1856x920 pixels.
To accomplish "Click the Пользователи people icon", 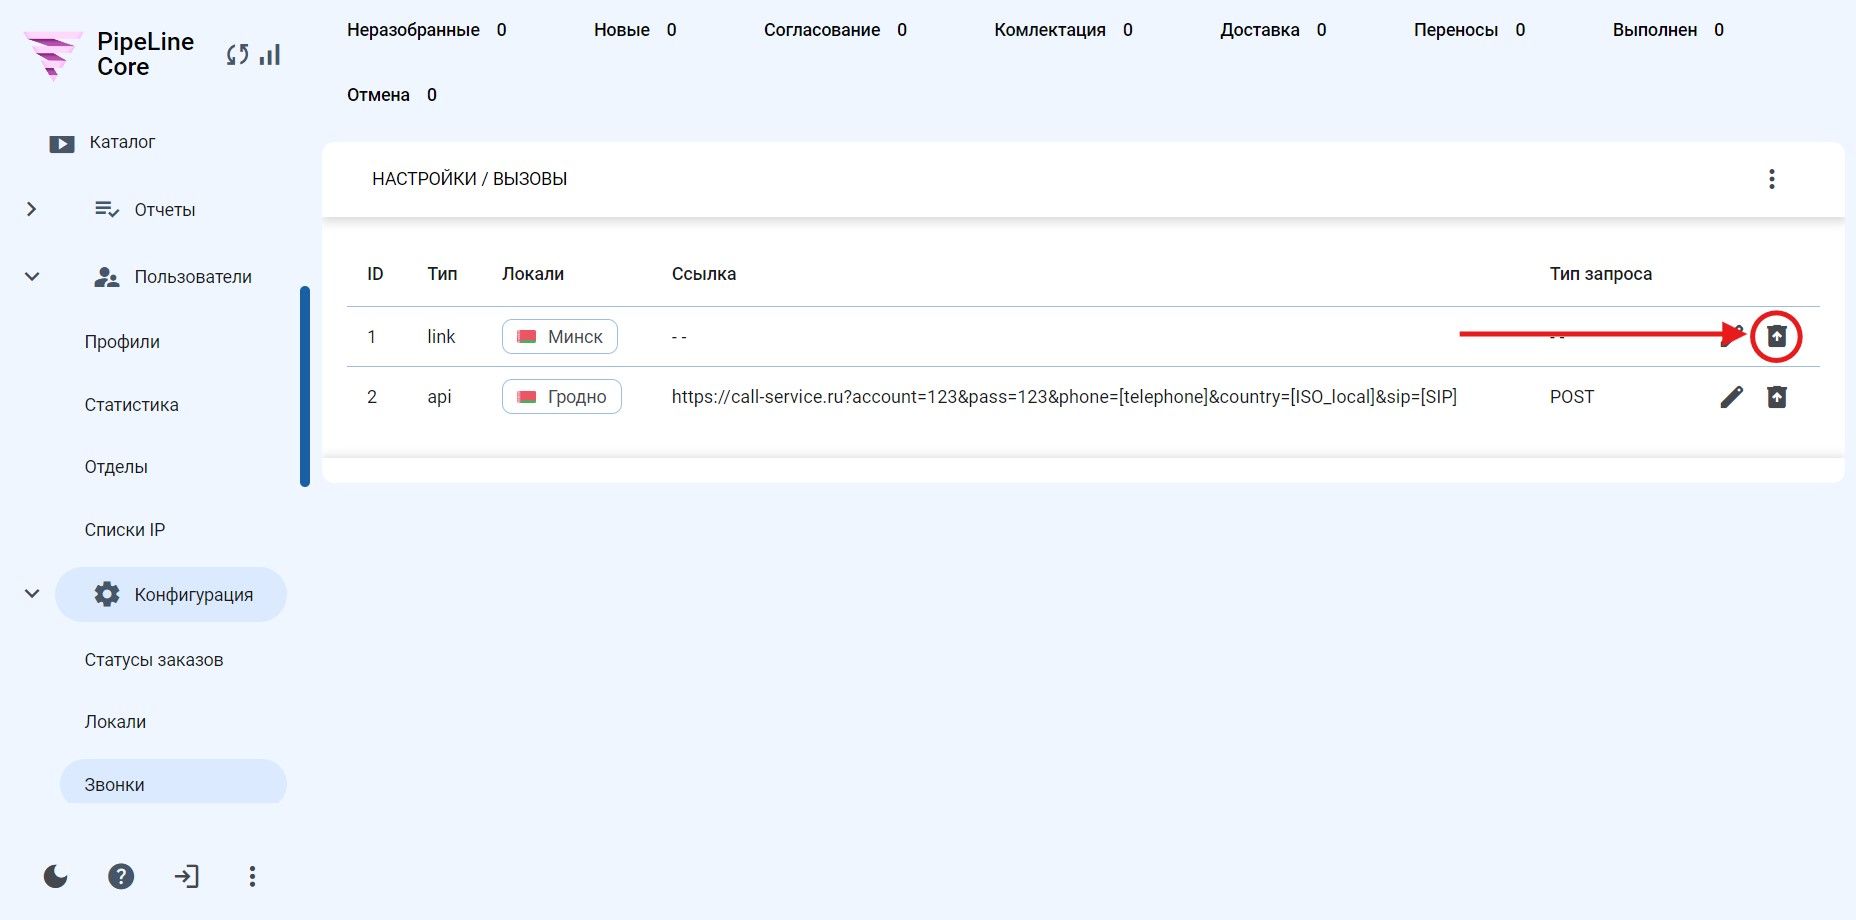I will (x=107, y=277).
